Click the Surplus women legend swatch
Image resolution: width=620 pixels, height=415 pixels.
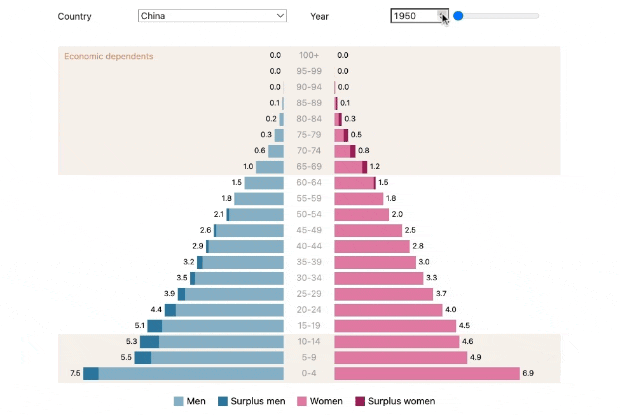click(x=360, y=401)
